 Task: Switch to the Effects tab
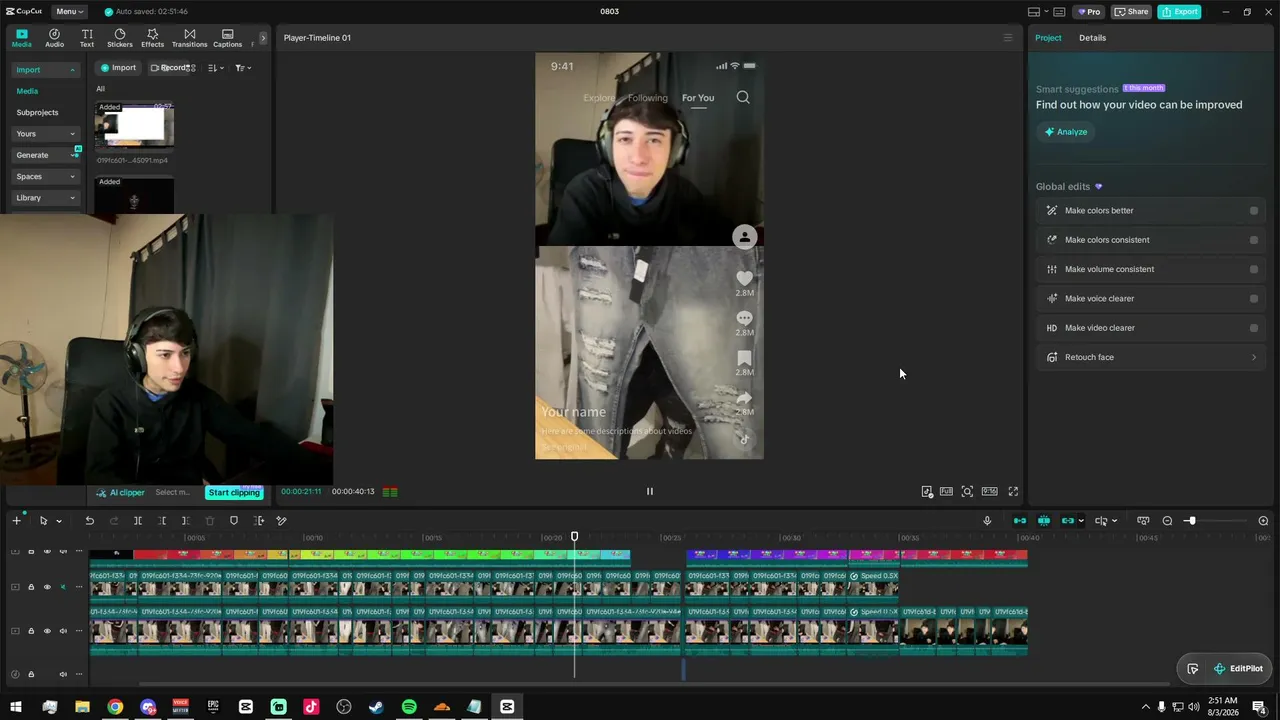(x=152, y=38)
